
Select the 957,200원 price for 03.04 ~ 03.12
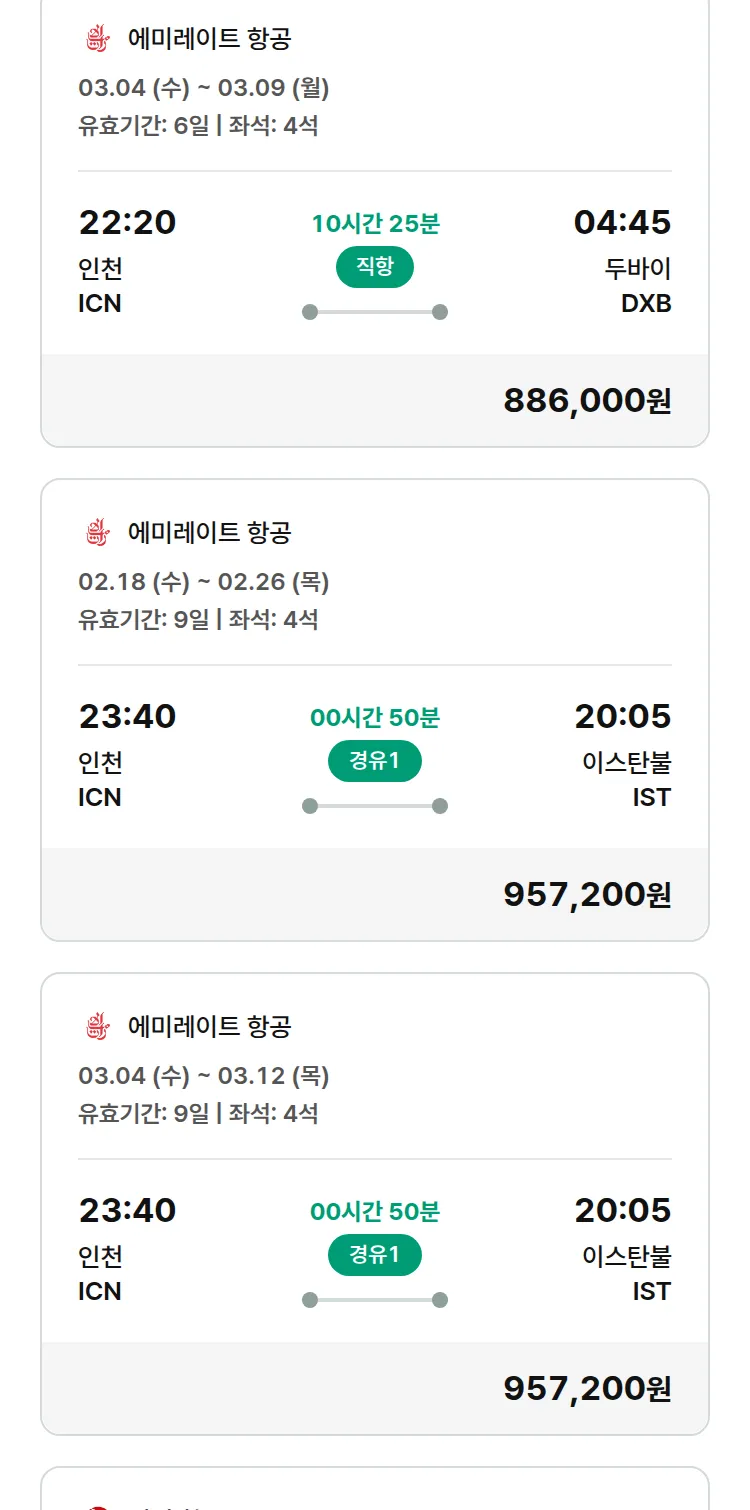pos(587,1388)
